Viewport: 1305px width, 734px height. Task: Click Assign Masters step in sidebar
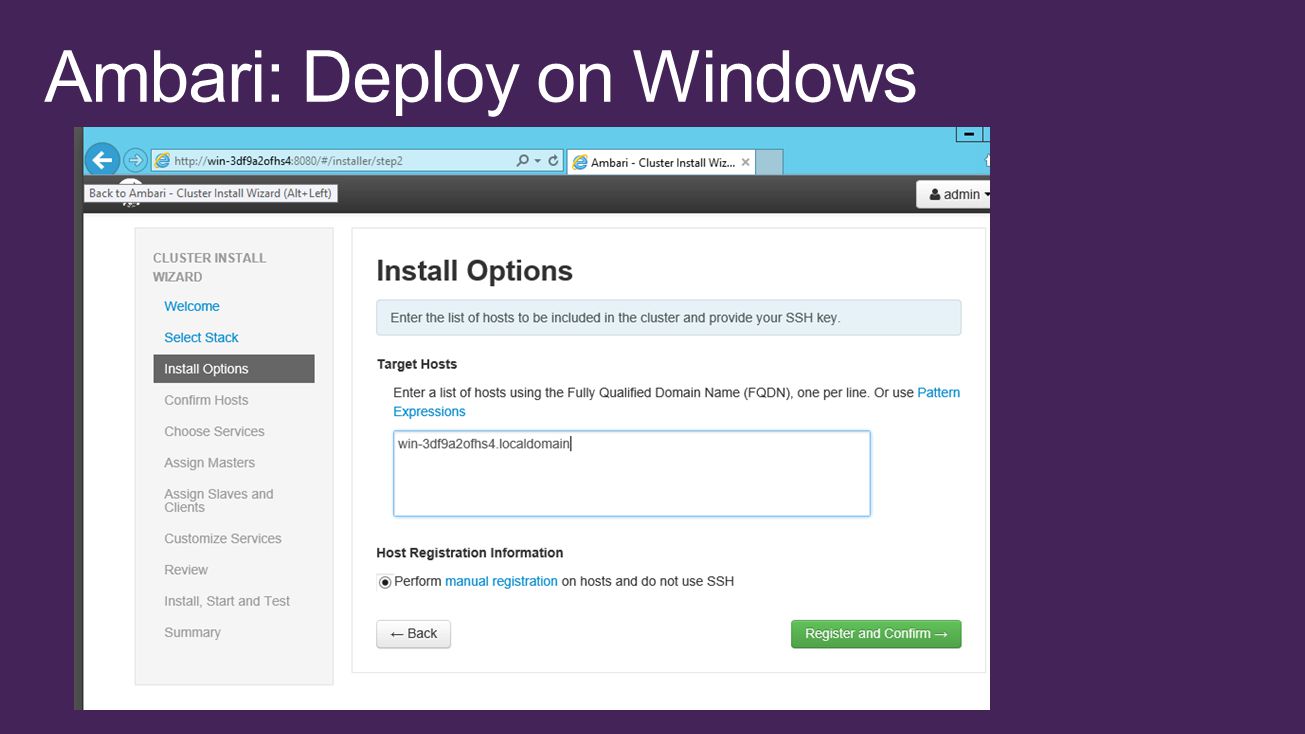(x=209, y=463)
